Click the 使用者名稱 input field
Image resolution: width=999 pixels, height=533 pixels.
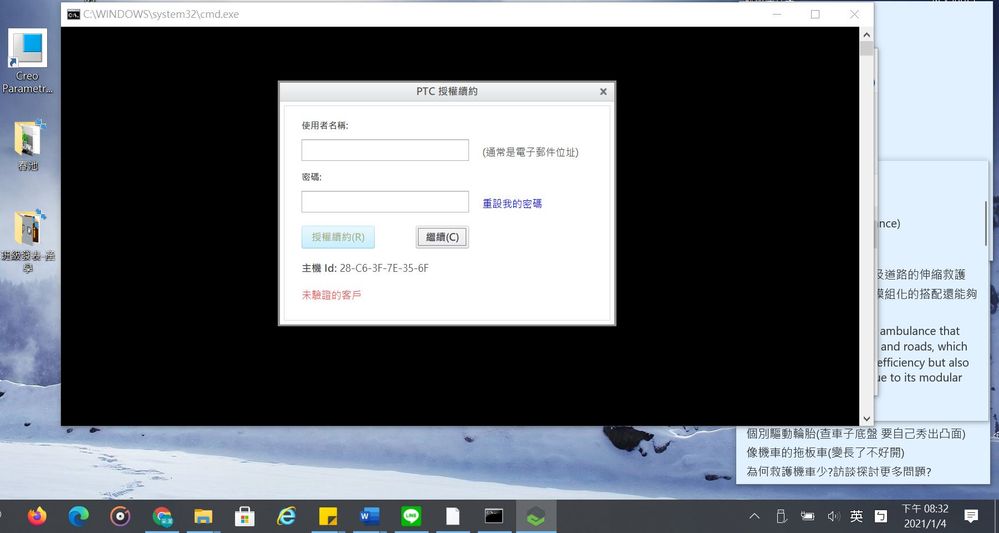click(385, 150)
